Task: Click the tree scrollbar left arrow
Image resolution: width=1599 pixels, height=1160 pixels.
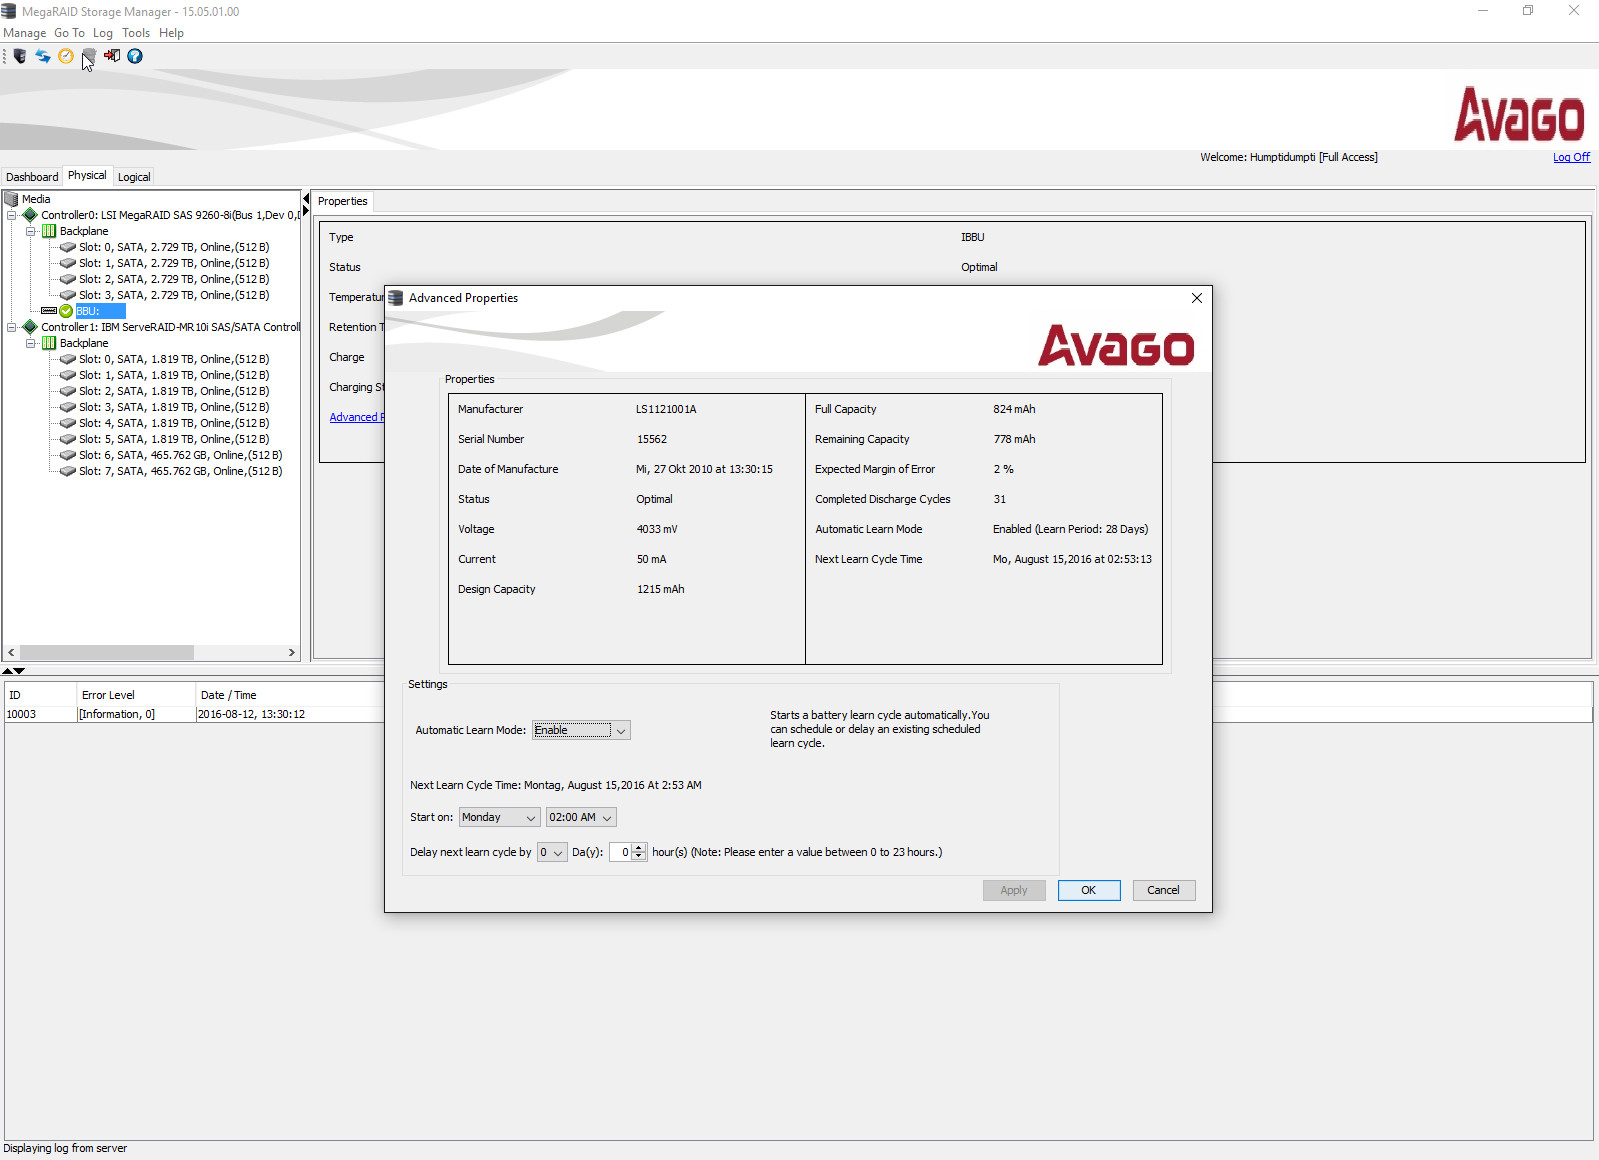Action: (x=11, y=652)
